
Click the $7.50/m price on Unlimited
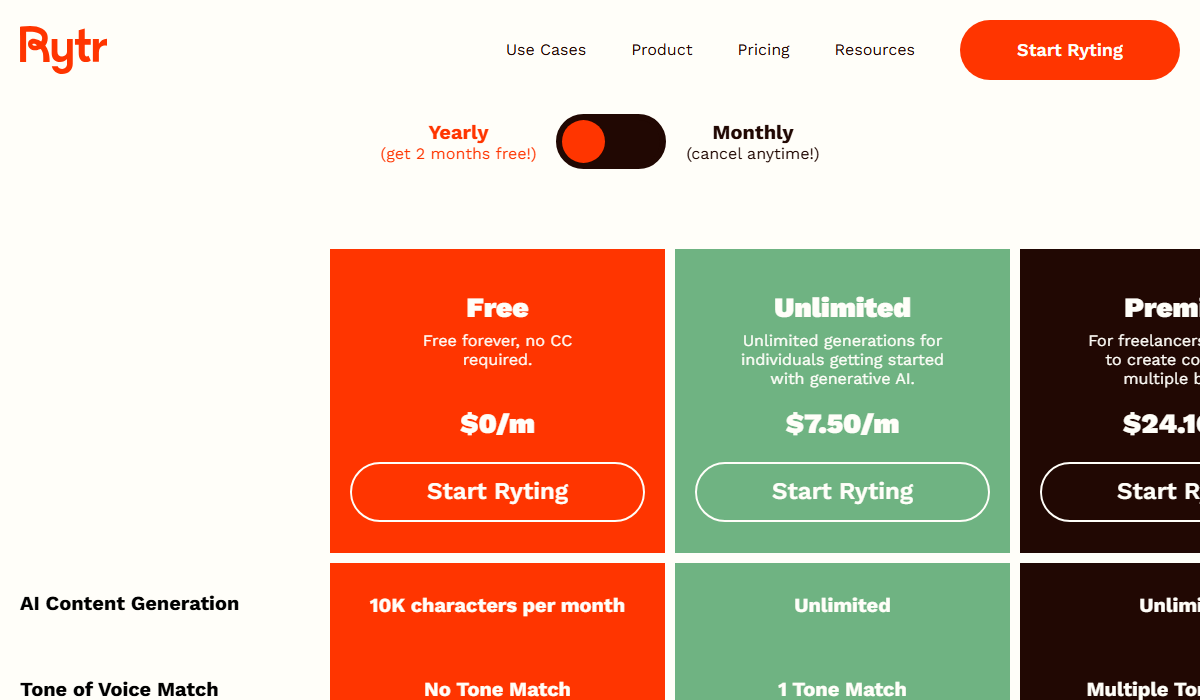pos(842,424)
